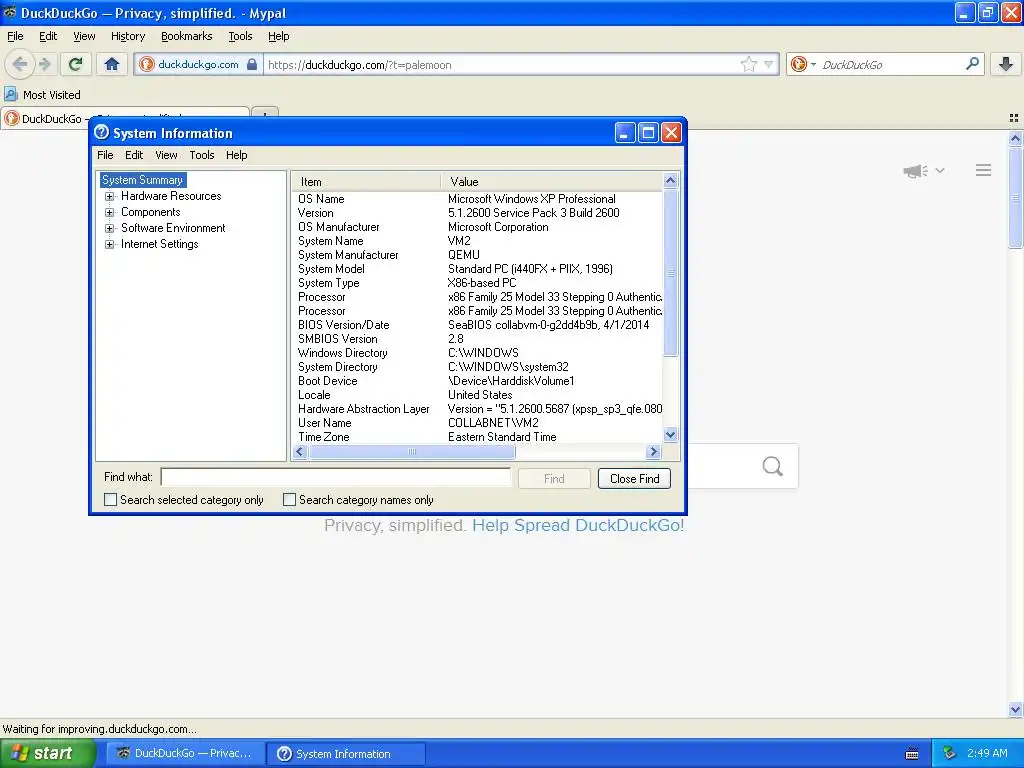
Task: Select the Time Zone row
Action: pyautogui.click(x=479, y=437)
